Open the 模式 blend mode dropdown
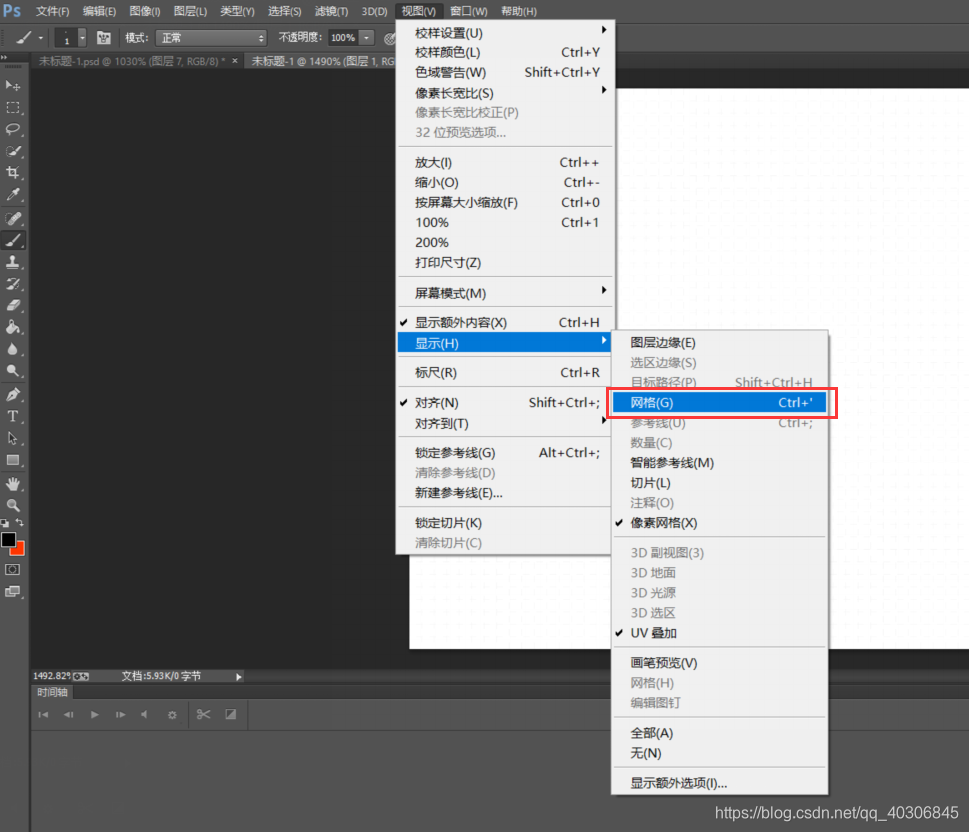This screenshot has height=832, width=969. coord(211,38)
